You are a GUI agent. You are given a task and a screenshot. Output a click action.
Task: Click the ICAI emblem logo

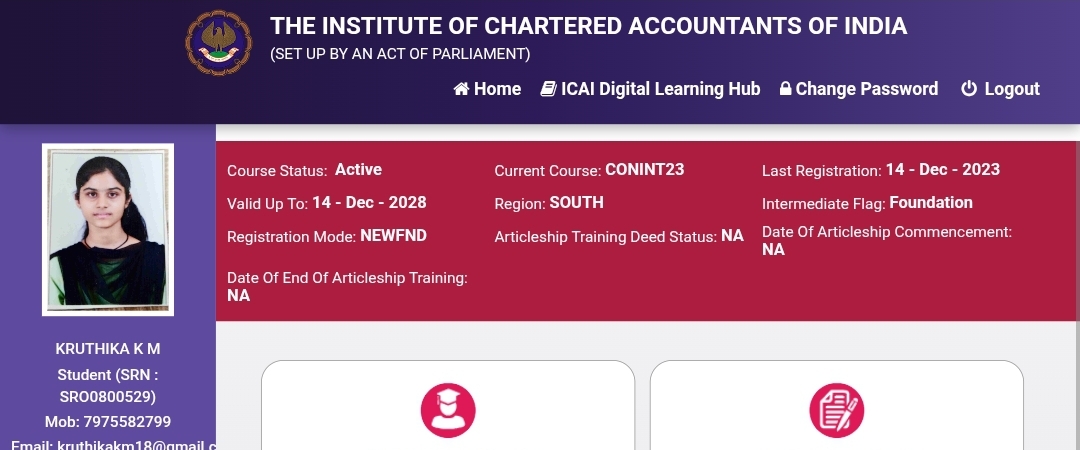pos(219,42)
